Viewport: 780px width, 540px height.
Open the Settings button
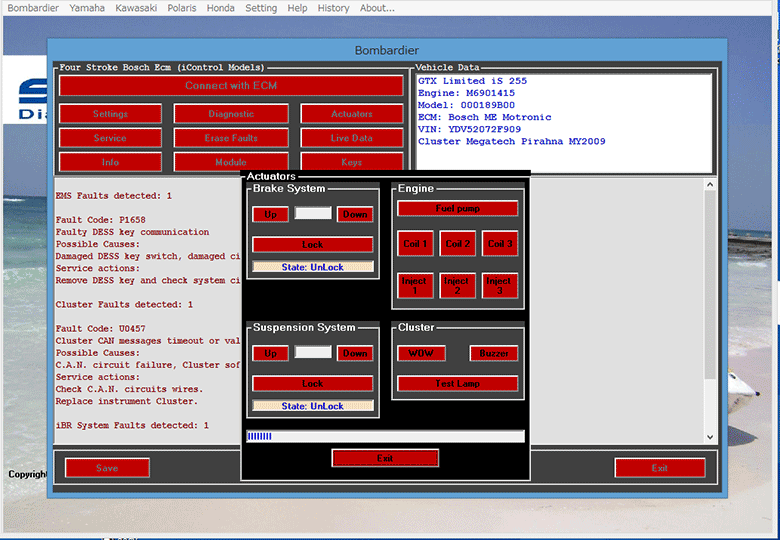[x=110, y=114]
